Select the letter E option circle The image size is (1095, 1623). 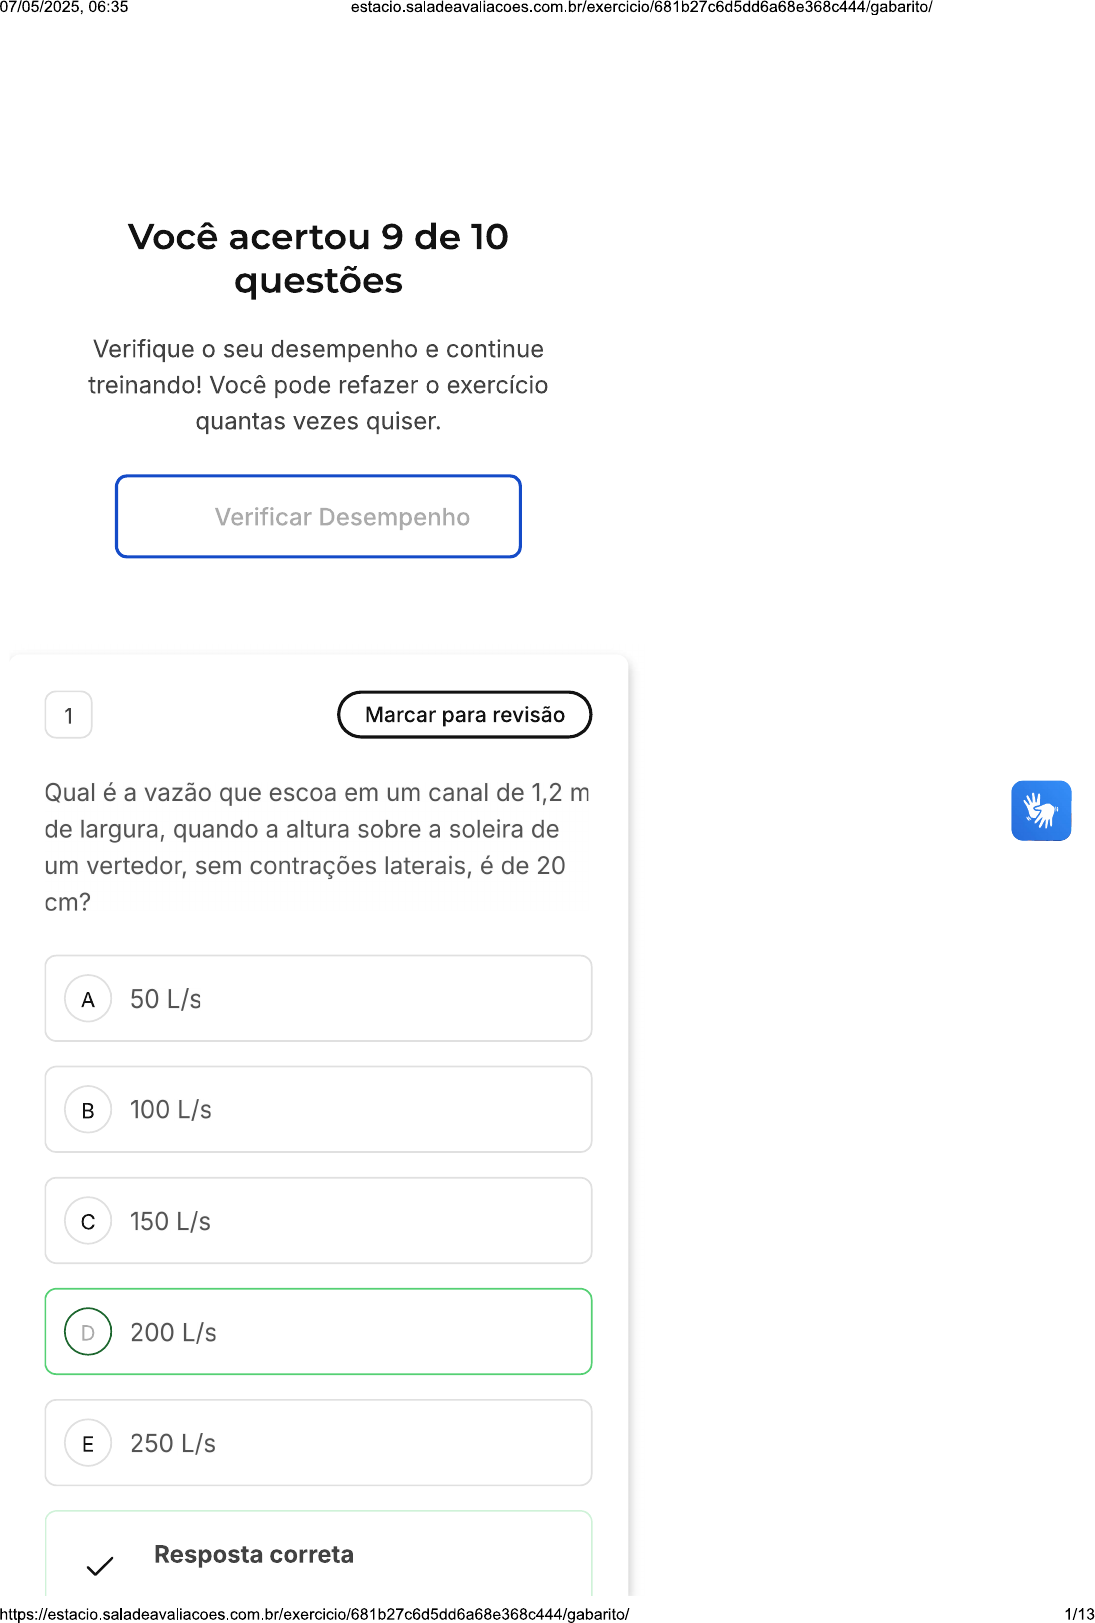point(88,1443)
